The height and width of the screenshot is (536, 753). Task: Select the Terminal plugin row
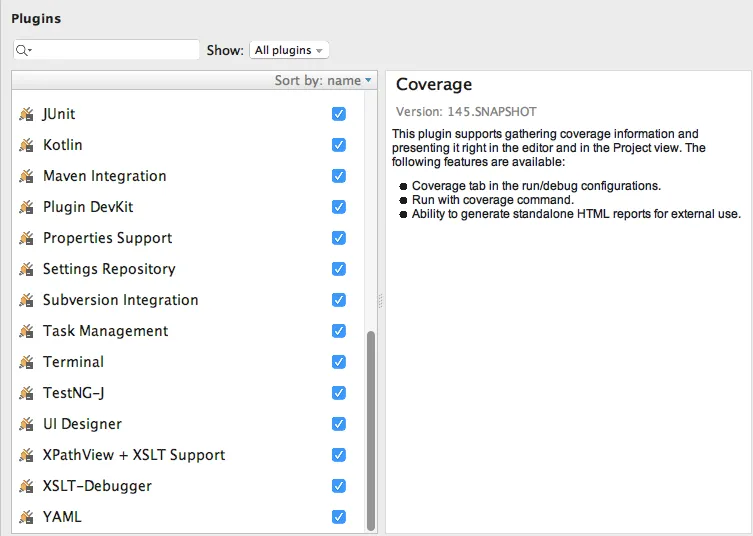tap(188, 362)
